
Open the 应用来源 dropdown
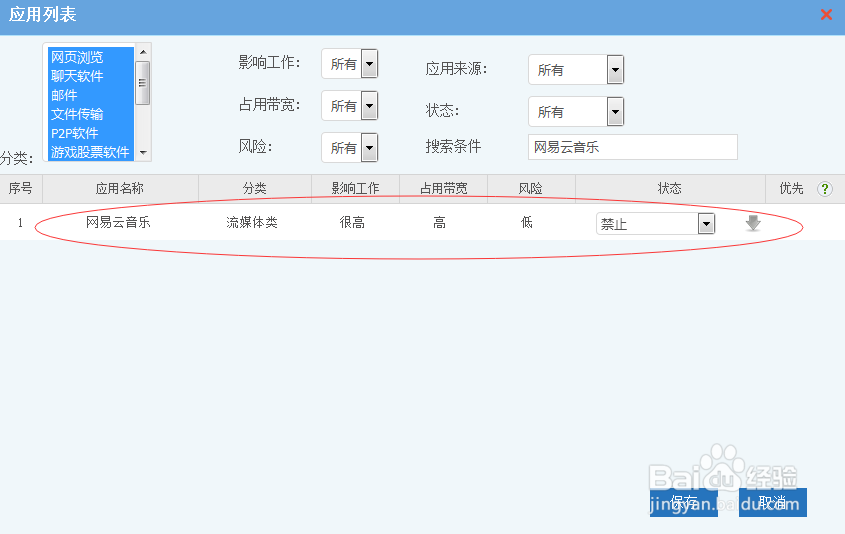576,70
